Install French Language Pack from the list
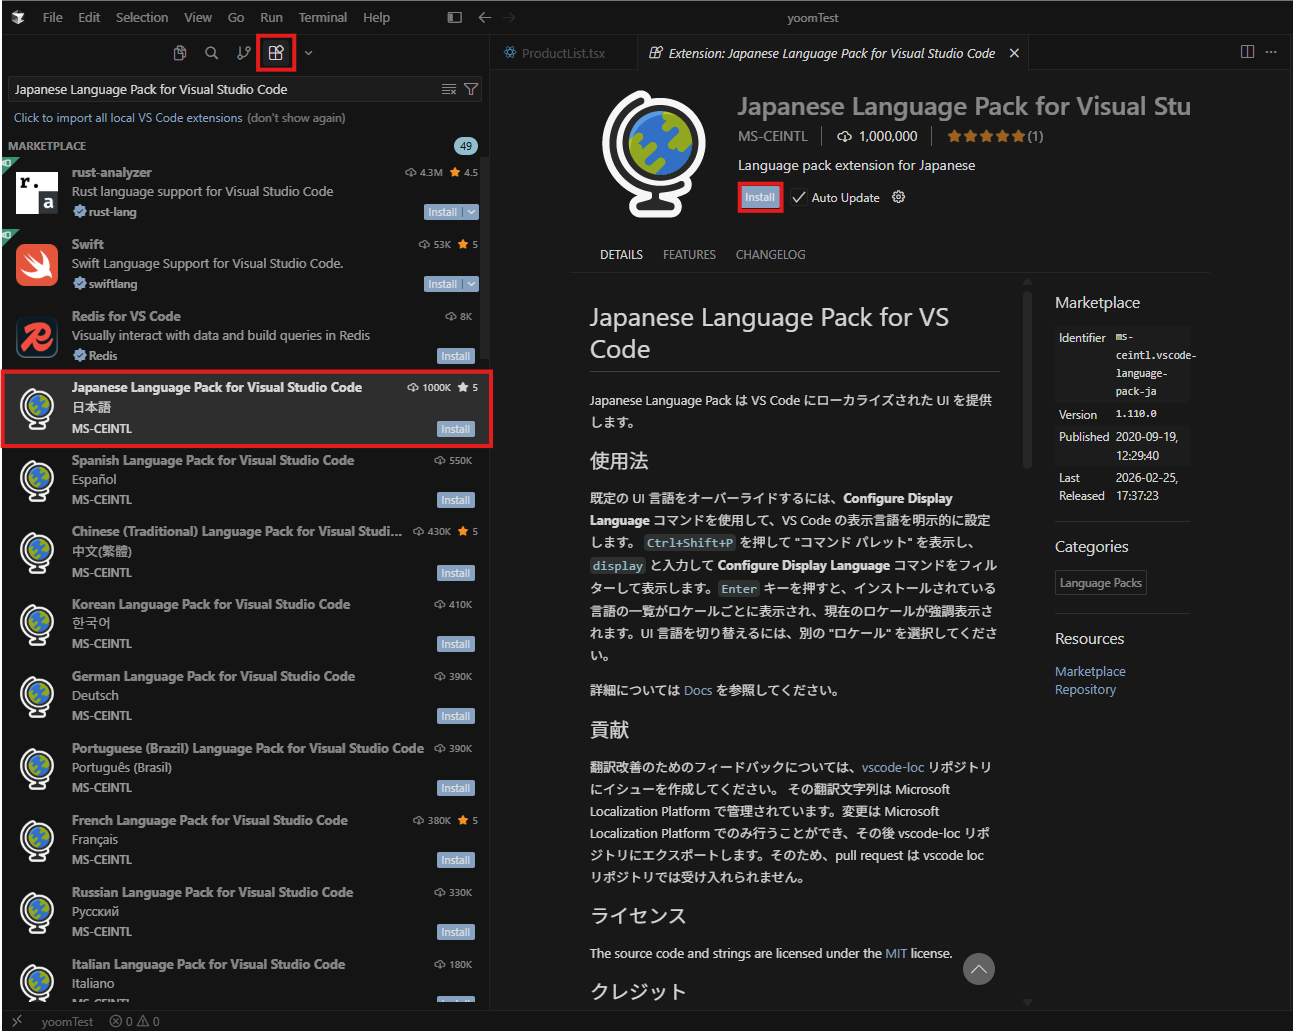Image resolution: width=1293 pixels, height=1031 pixels. pos(456,860)
